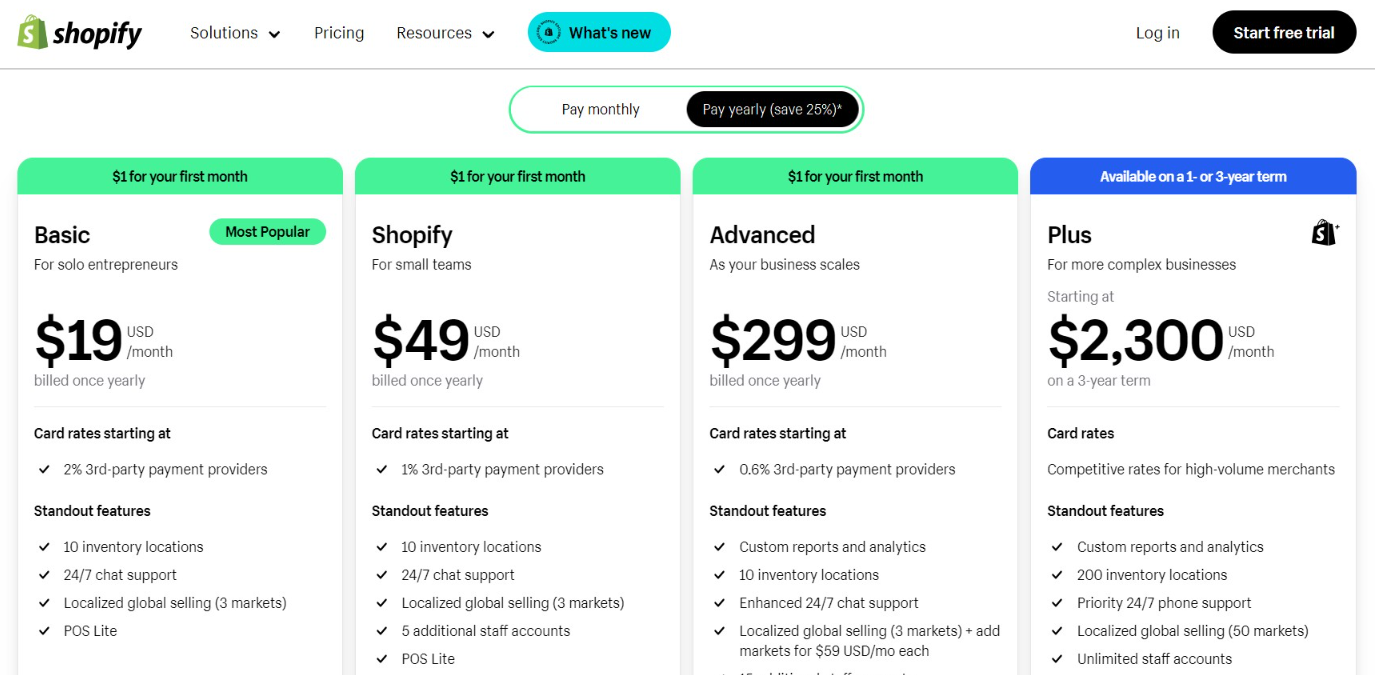Click checkmark beside POS Lite in Basic plan
Screen dimensions: 1375x675
45,631
